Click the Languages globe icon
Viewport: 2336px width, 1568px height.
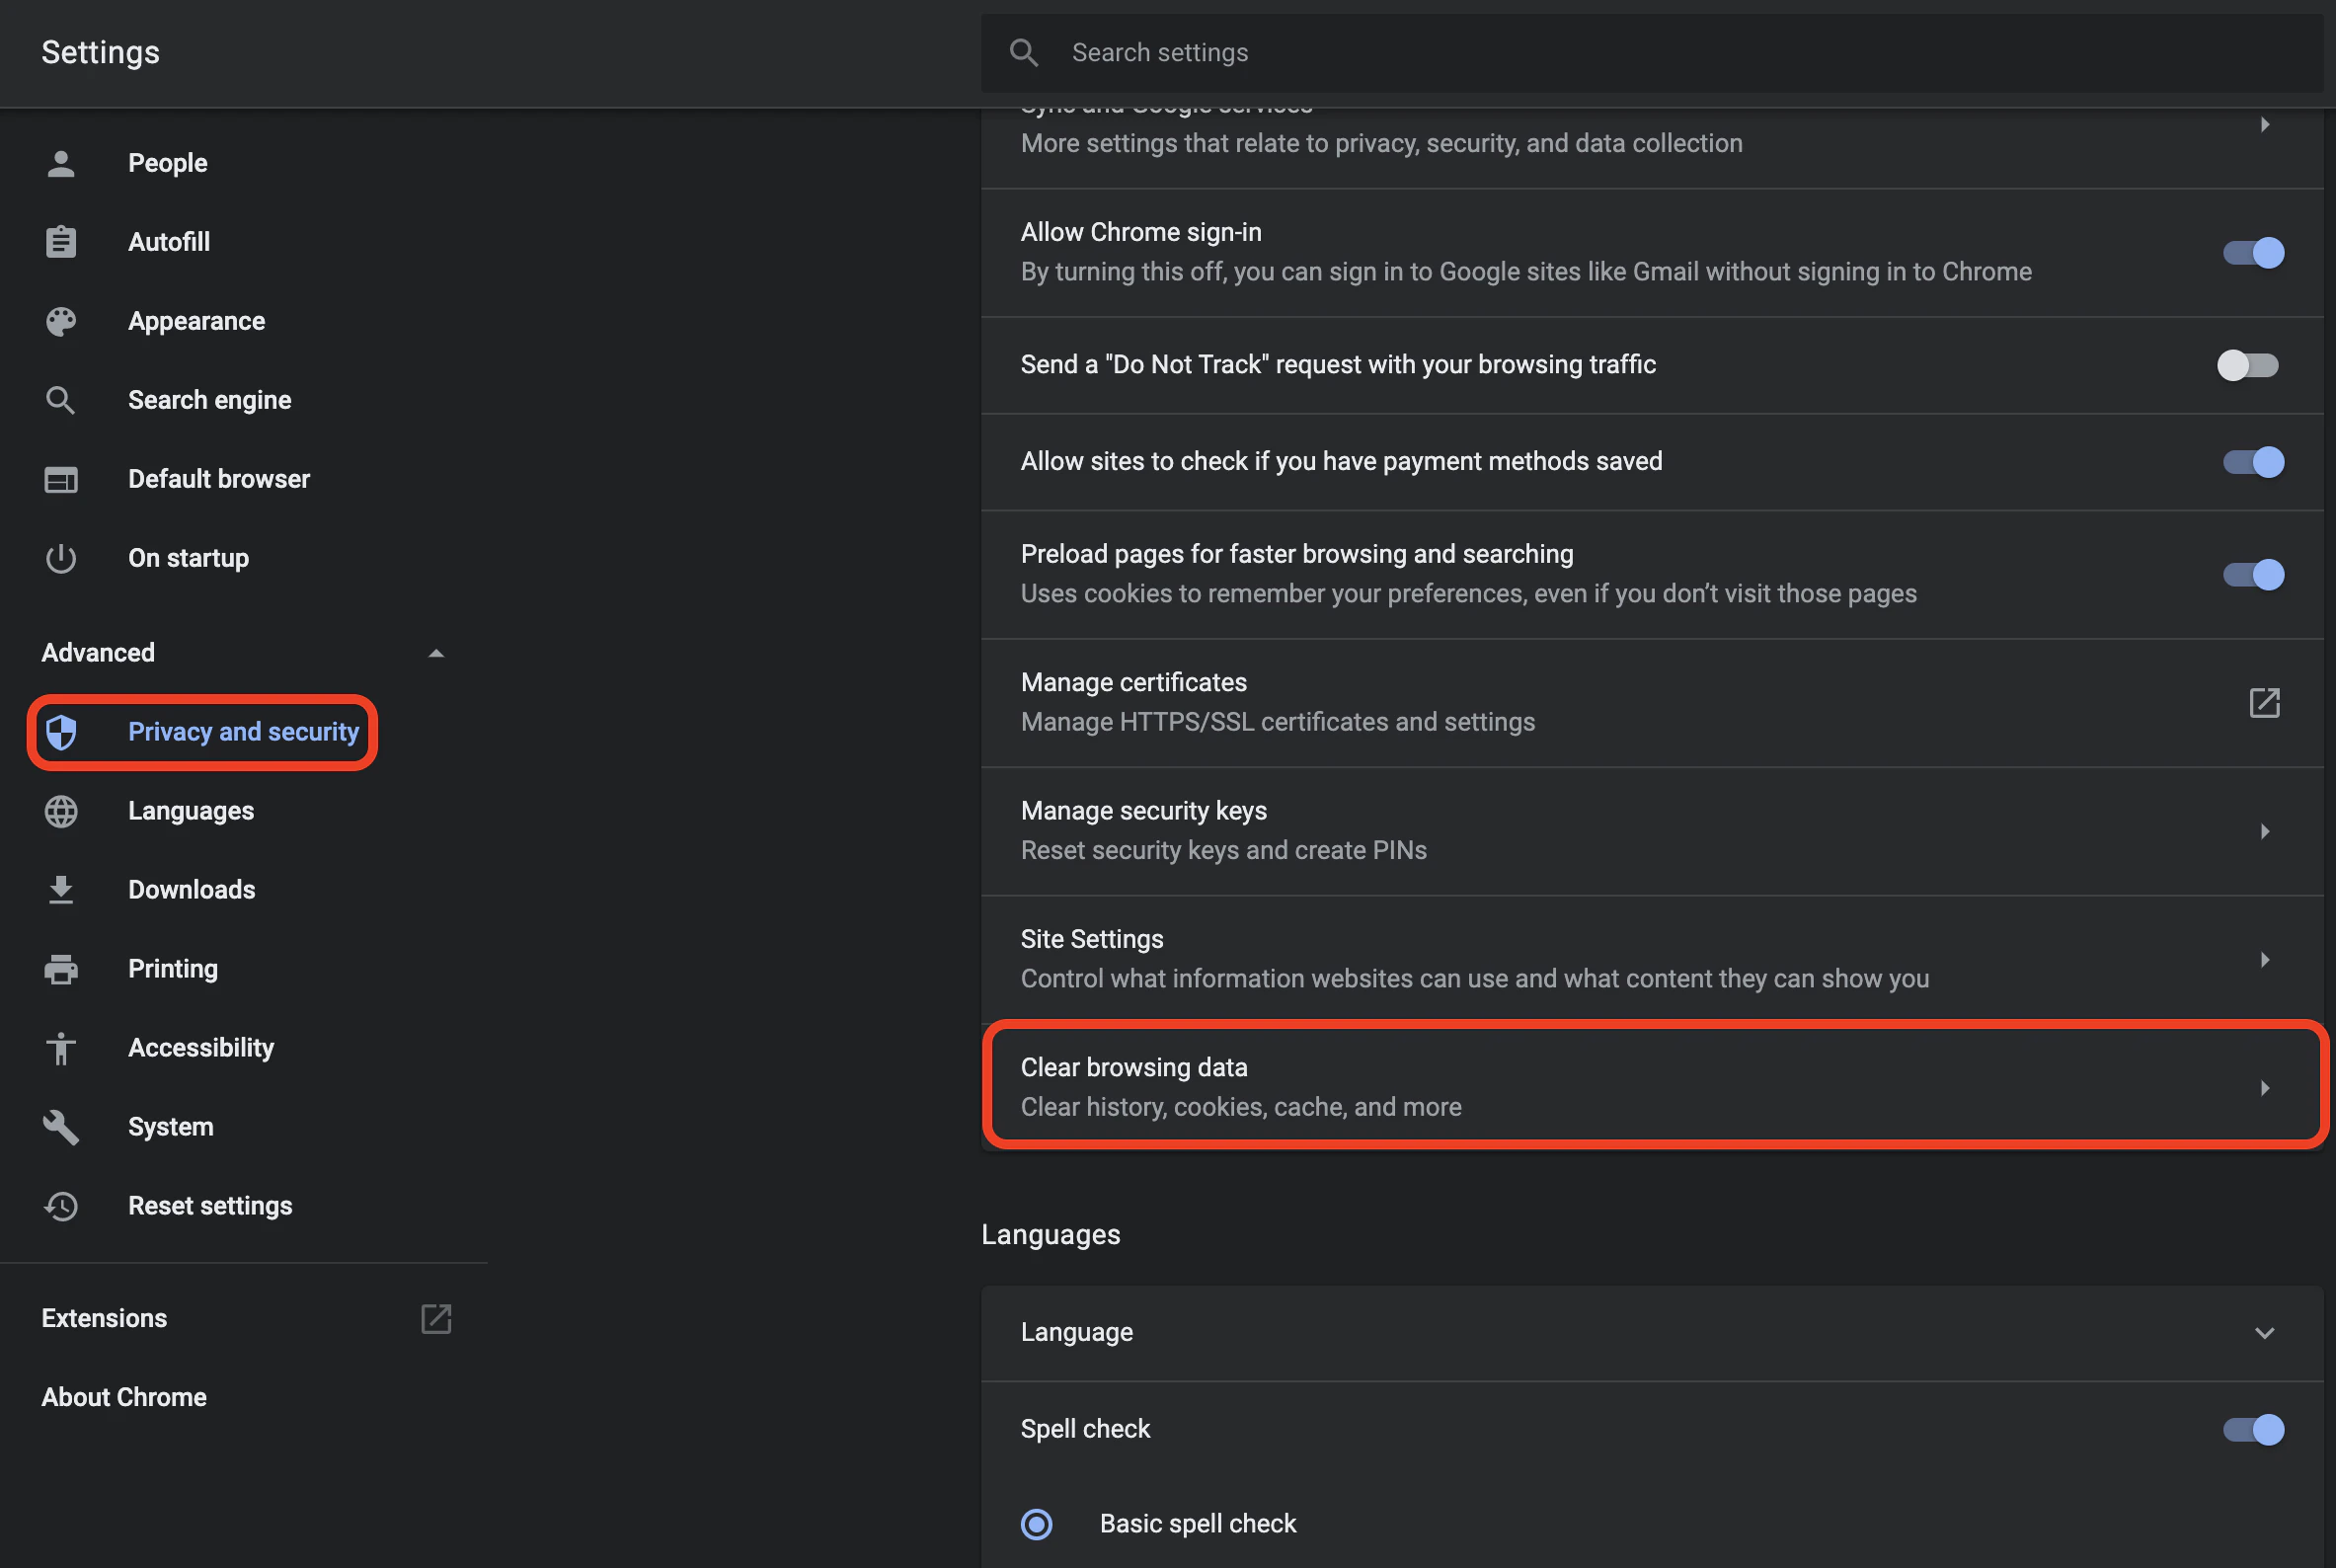[61, 811]
